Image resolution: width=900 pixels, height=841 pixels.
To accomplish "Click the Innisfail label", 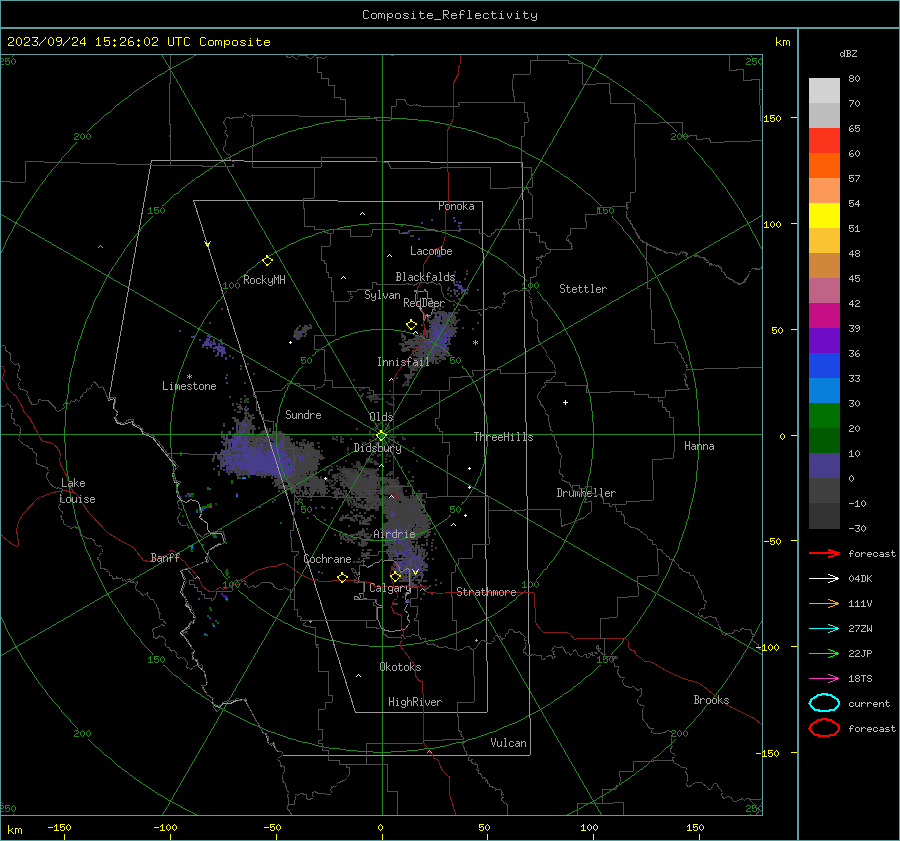I will (403, 362).
